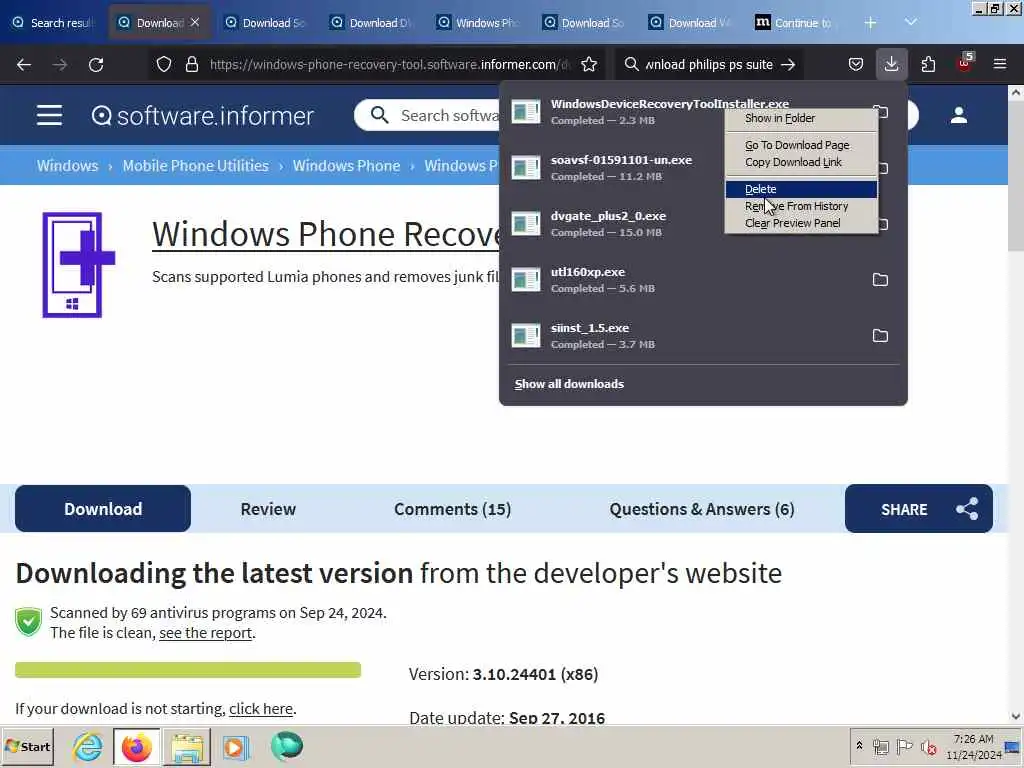
Task: Click the green download progress bar
Action: pos(188,670)
